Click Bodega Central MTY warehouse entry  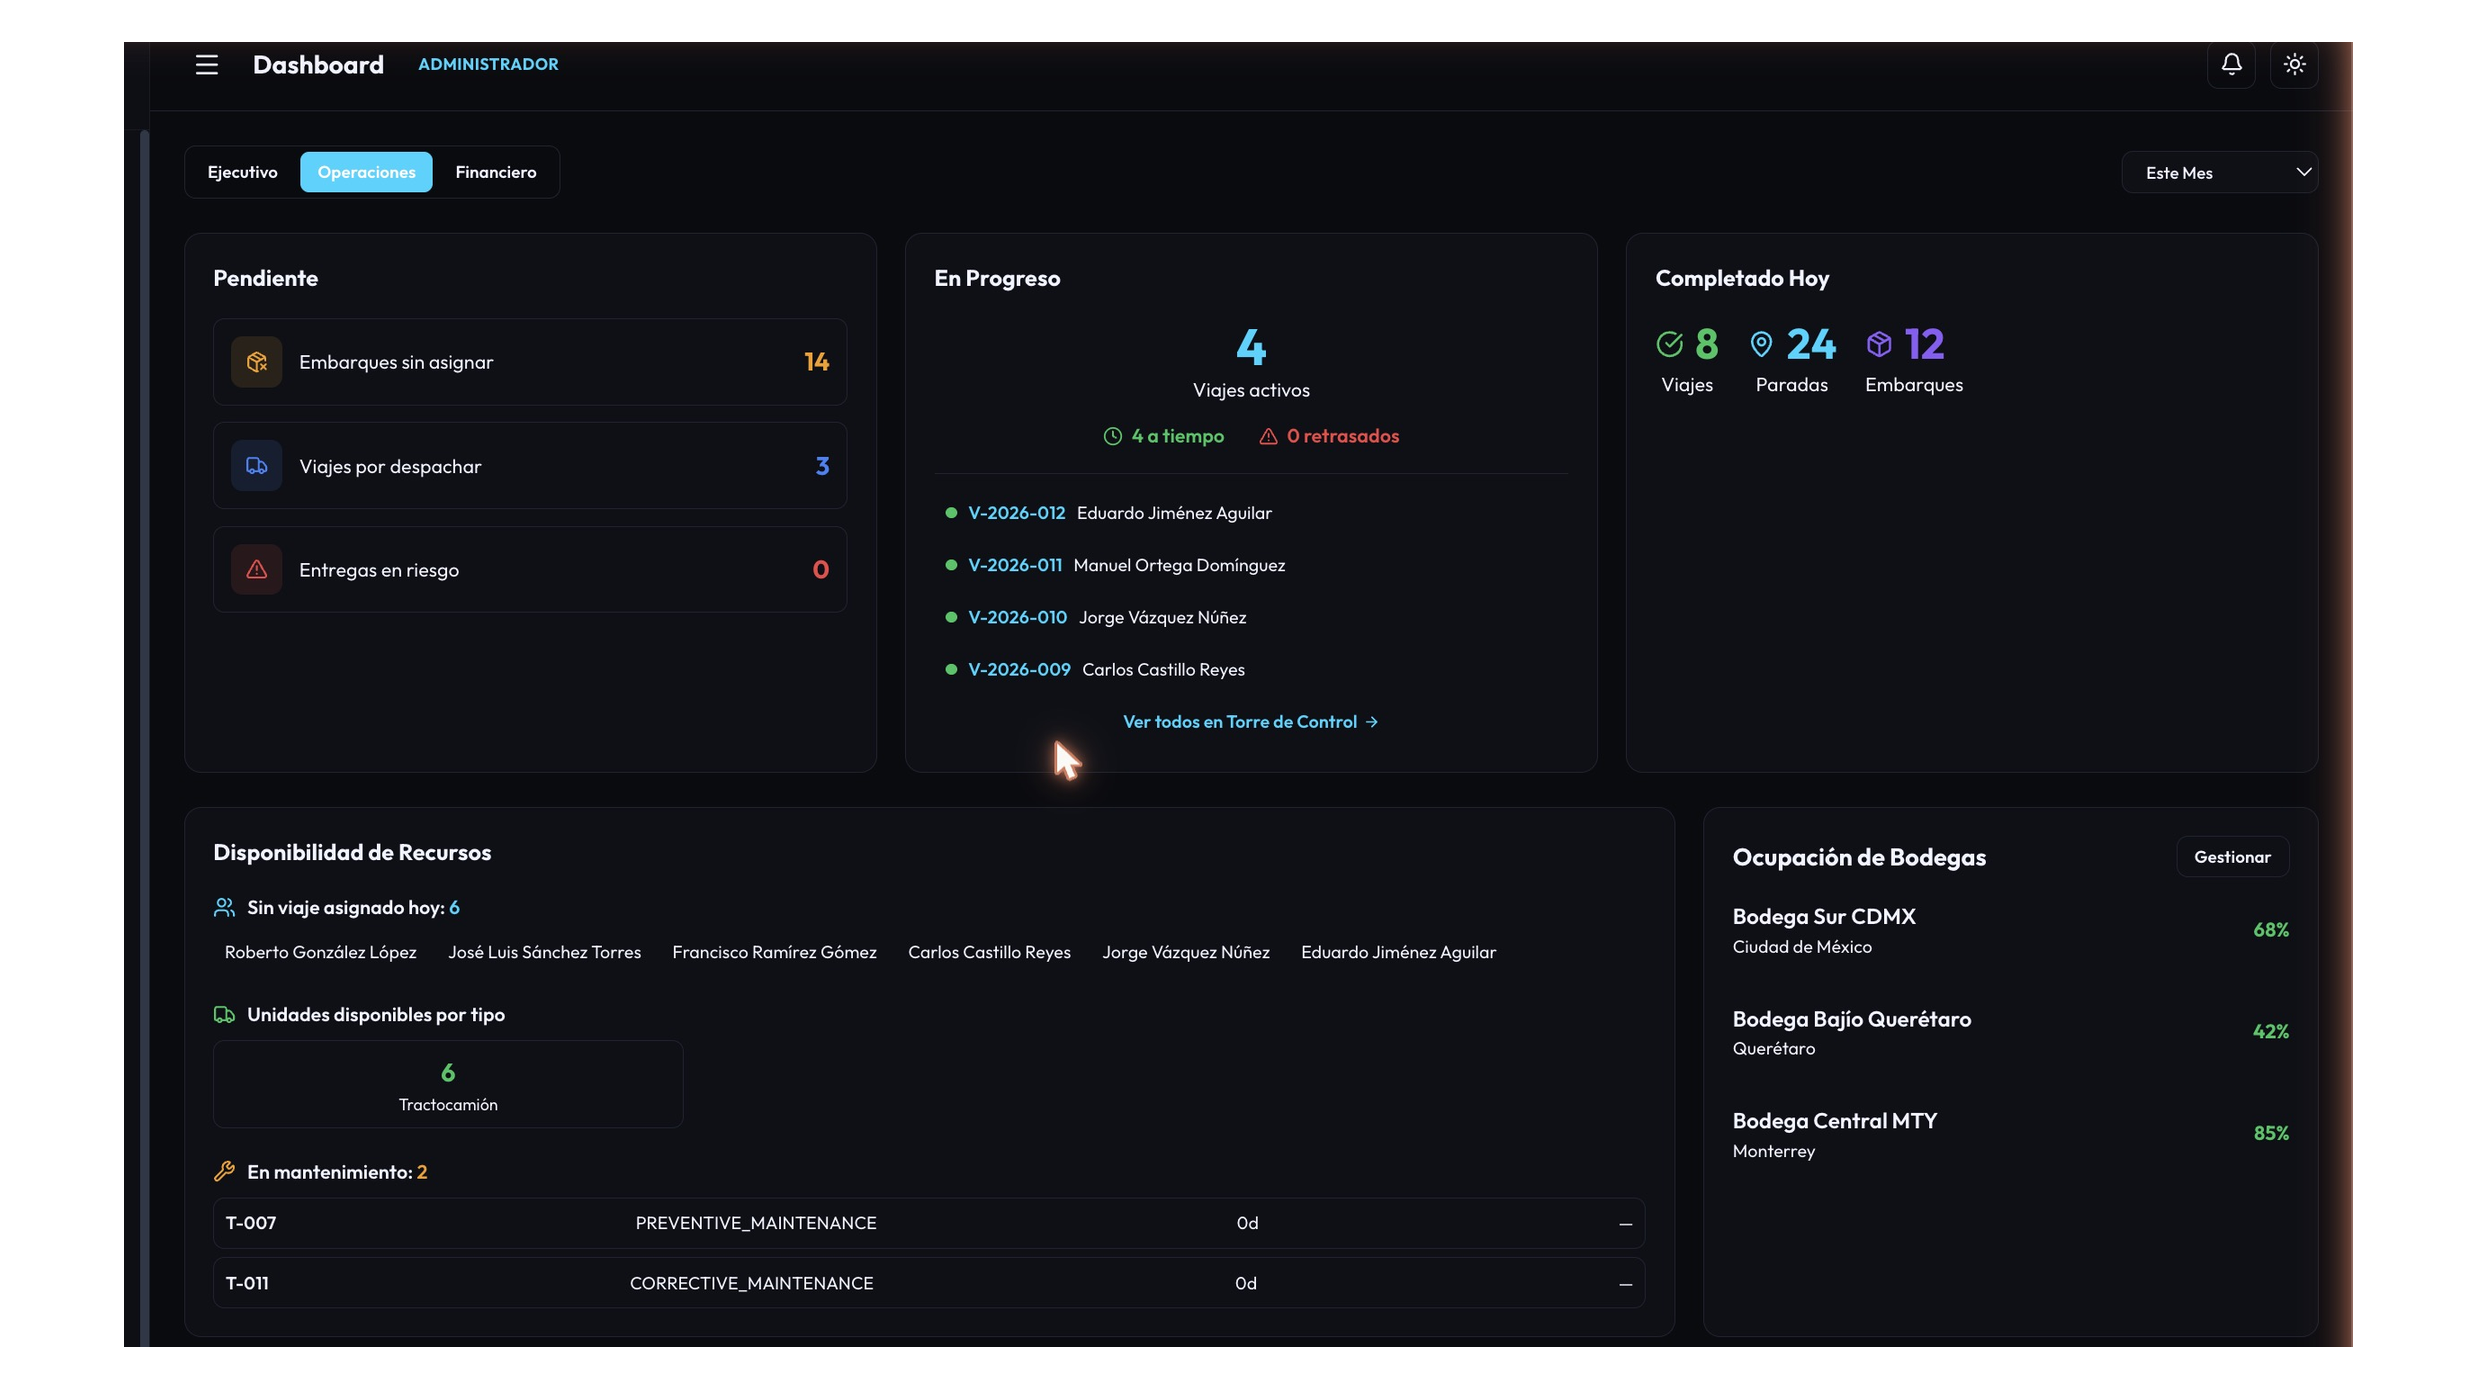(2010, 1134)
